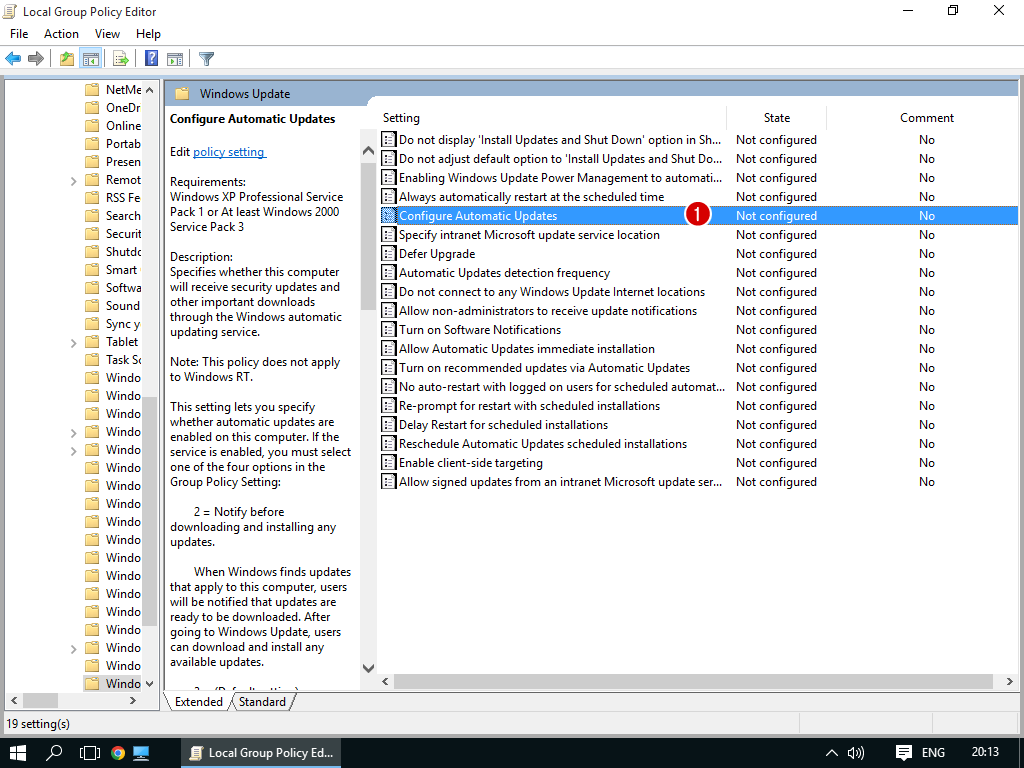
Task: Expand the Tablet tree folder
Action: pyautogui.click(x=73, y=342)
